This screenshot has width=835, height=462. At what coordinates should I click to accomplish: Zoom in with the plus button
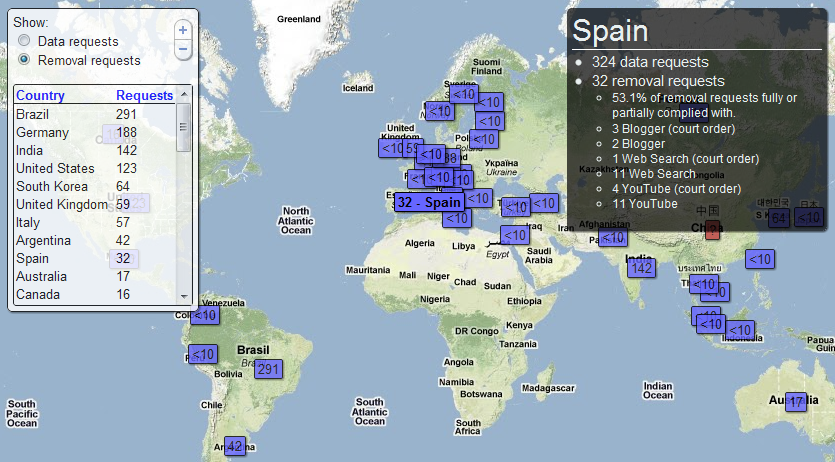(x=183, y=30)
